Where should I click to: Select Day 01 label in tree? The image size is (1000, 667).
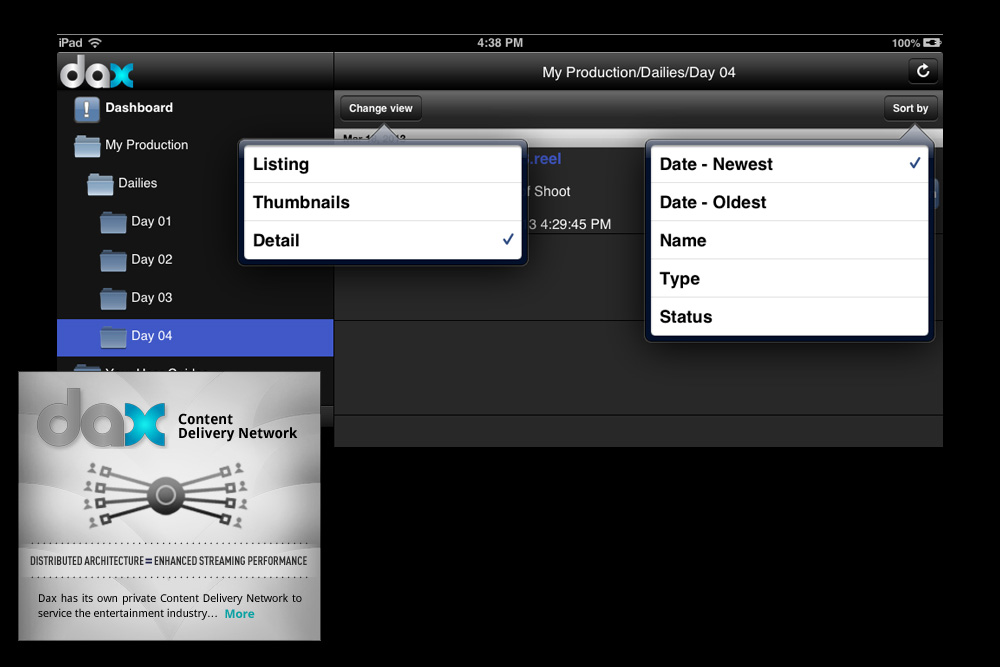point(151,221)
